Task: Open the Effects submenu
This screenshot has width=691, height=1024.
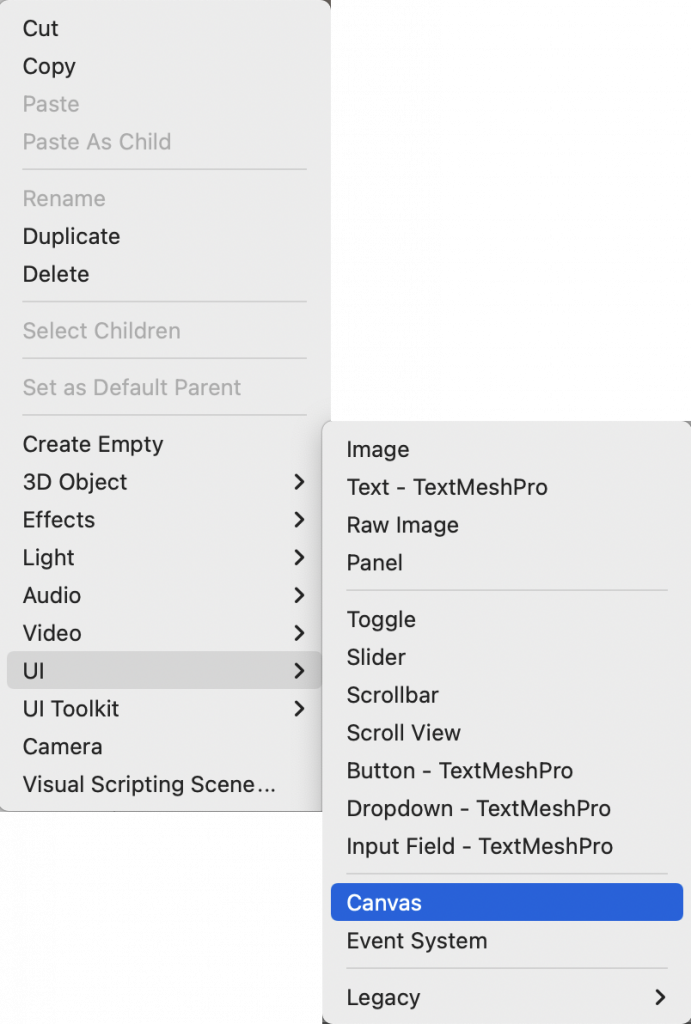Action: click(59, 520)
